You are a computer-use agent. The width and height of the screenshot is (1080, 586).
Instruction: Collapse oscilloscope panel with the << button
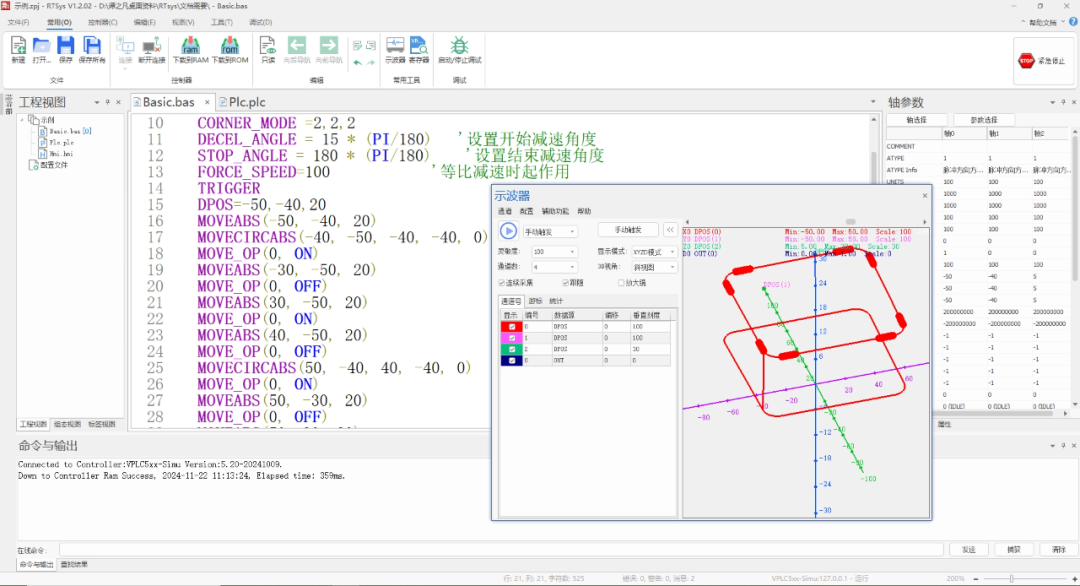point(670,230)
